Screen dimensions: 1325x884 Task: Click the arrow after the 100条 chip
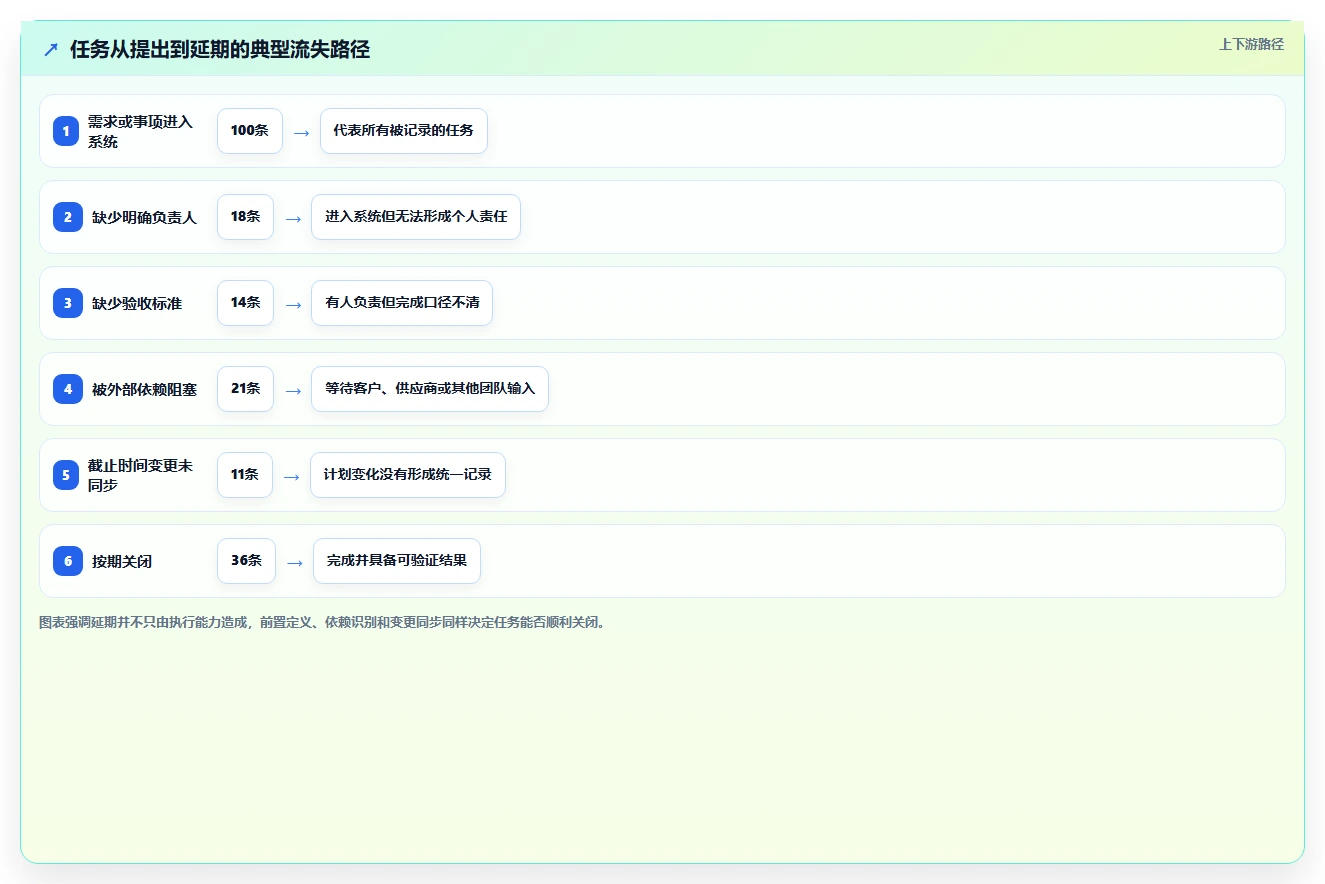pyautogui.click(x=301, y=132)
